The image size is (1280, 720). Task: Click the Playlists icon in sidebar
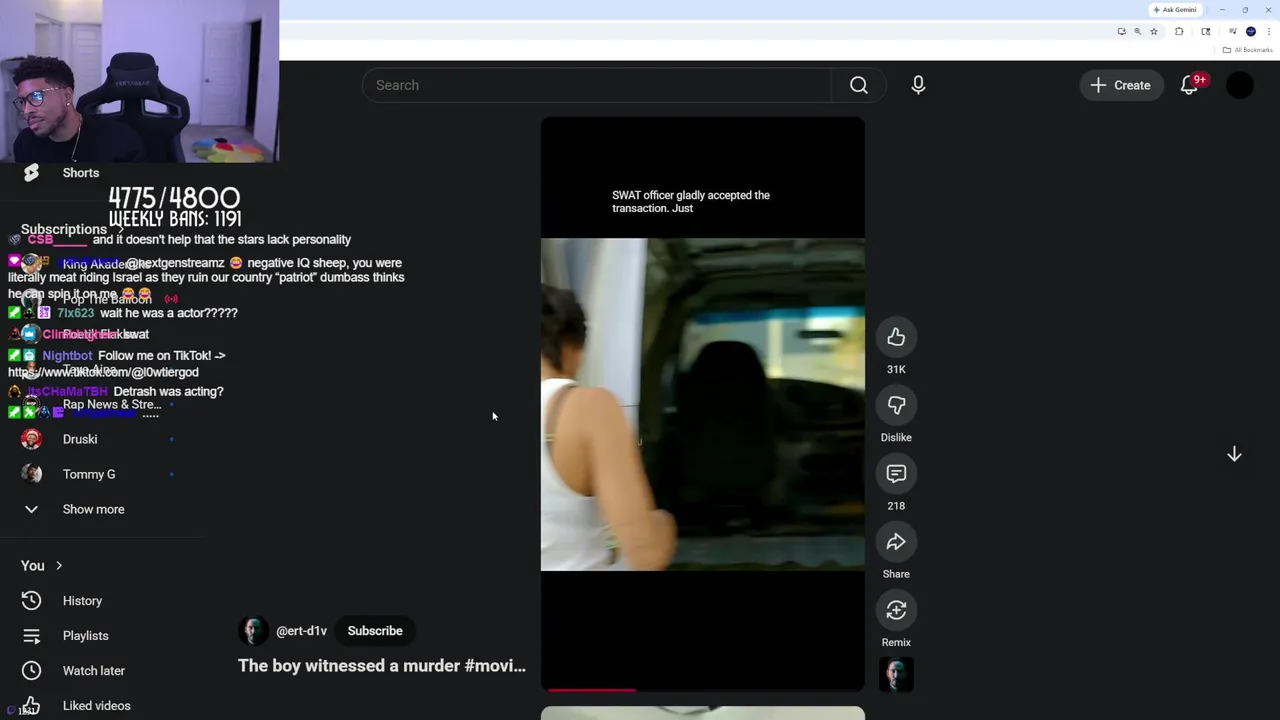31,636
